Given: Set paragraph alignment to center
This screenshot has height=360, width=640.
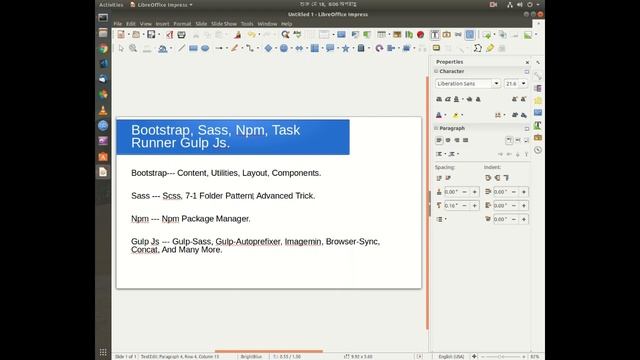Looking at the screenshot, I should (x=448, y=140).
